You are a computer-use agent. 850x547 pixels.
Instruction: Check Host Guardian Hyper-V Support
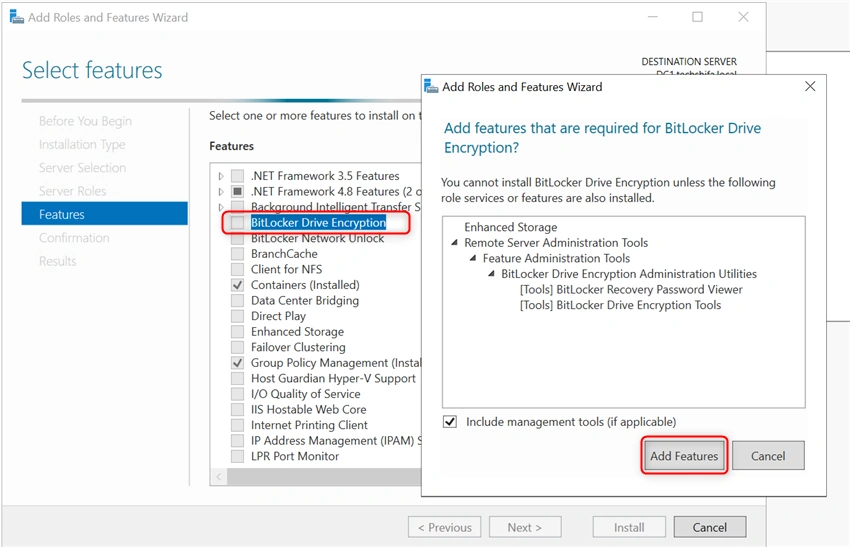(237, 378)
